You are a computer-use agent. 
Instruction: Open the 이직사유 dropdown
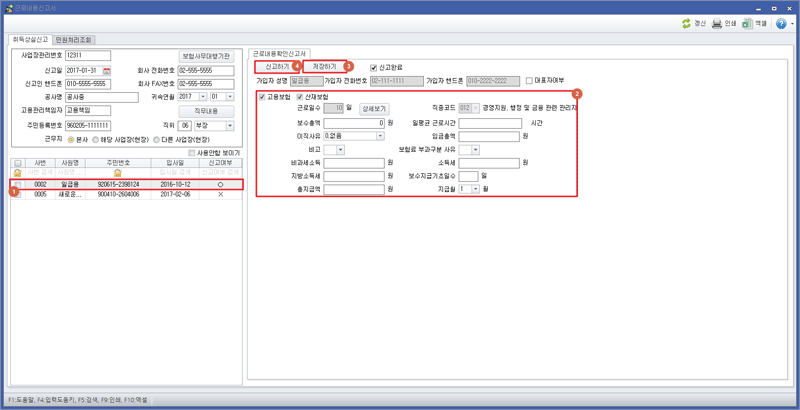(381, 136)
